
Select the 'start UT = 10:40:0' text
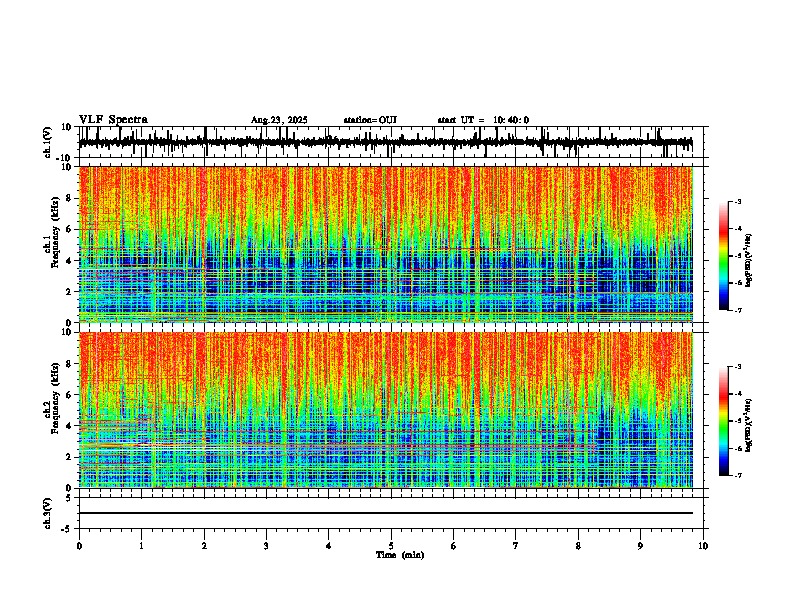[x=483, y=120]
